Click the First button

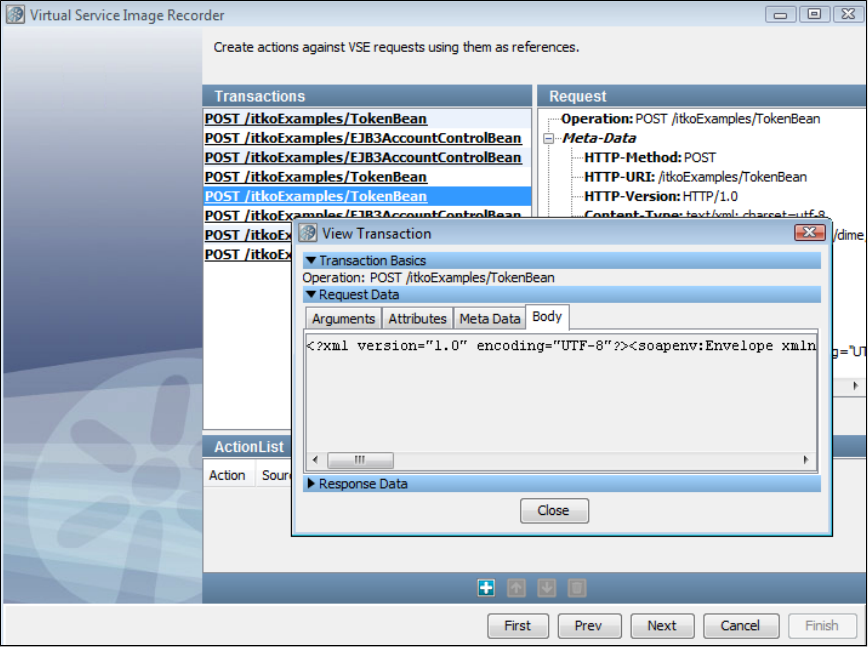(x=518, y=625)
